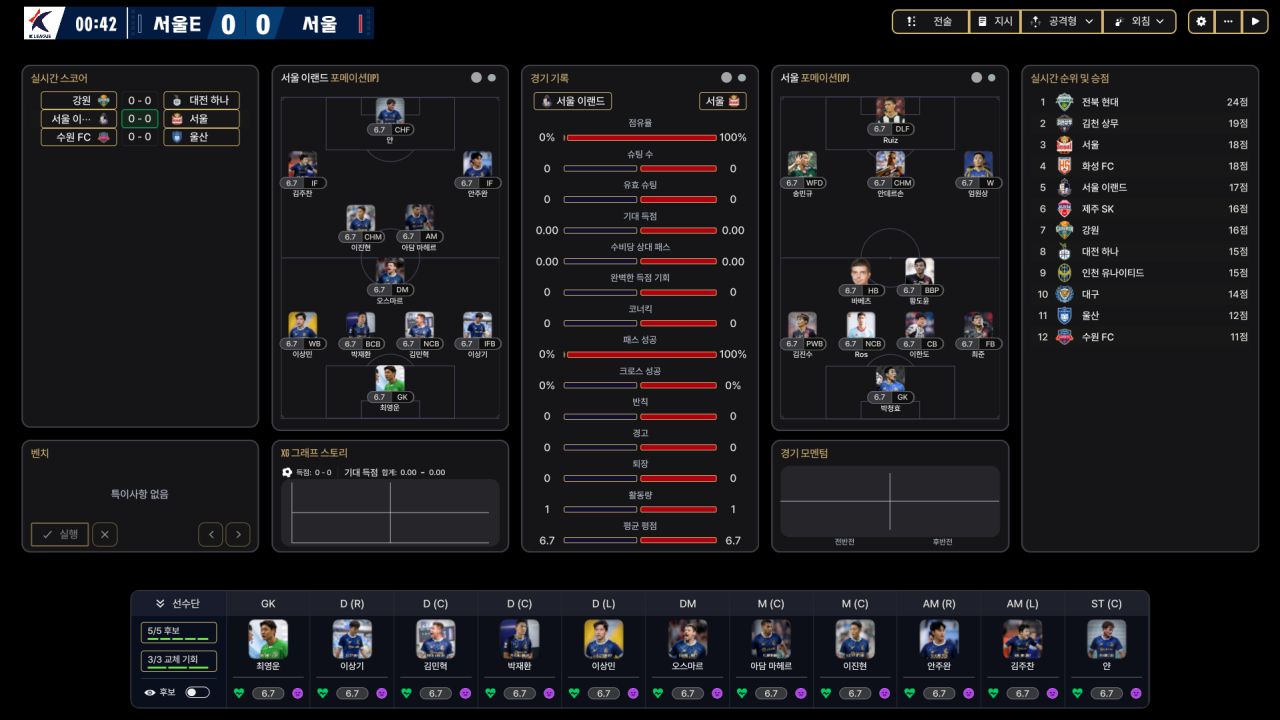Viewport: 1280px width, 720px height.
Task: Select the 서울 tab in 경기 기록
Action: (x=723, y=101)
